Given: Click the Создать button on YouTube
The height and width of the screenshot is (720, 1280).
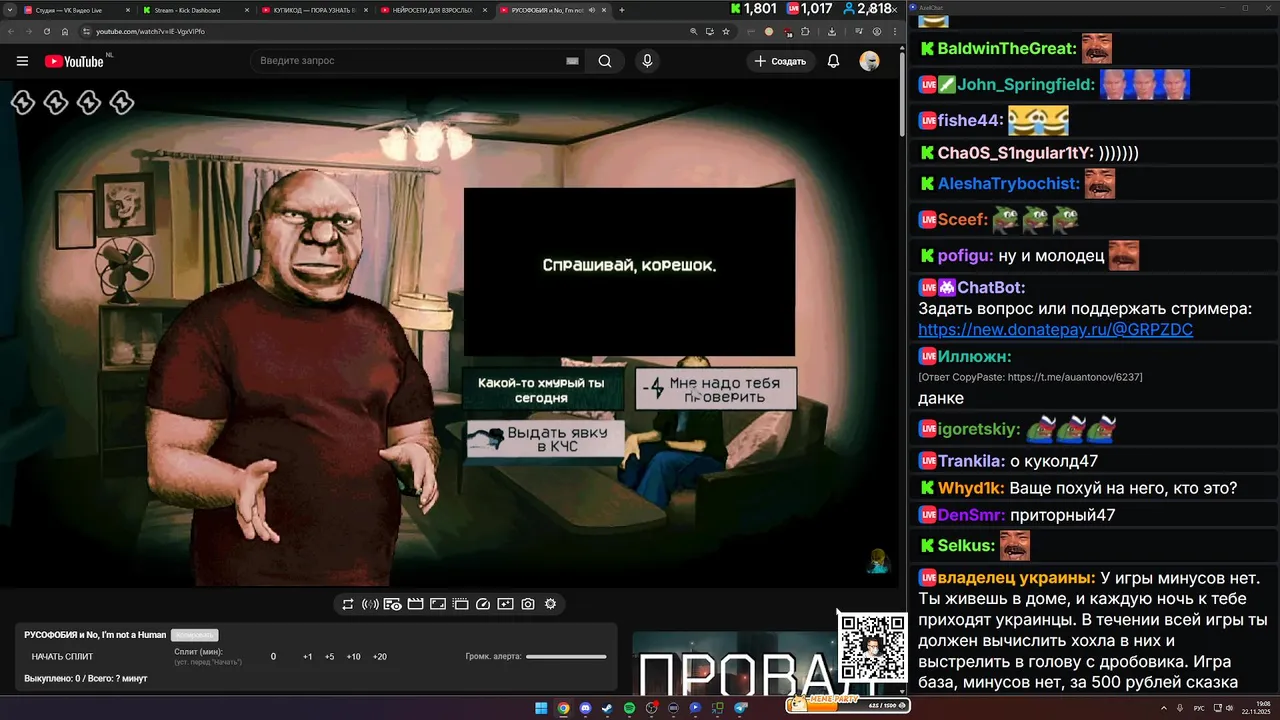Looking at the screenshot, I should point(780,61).
